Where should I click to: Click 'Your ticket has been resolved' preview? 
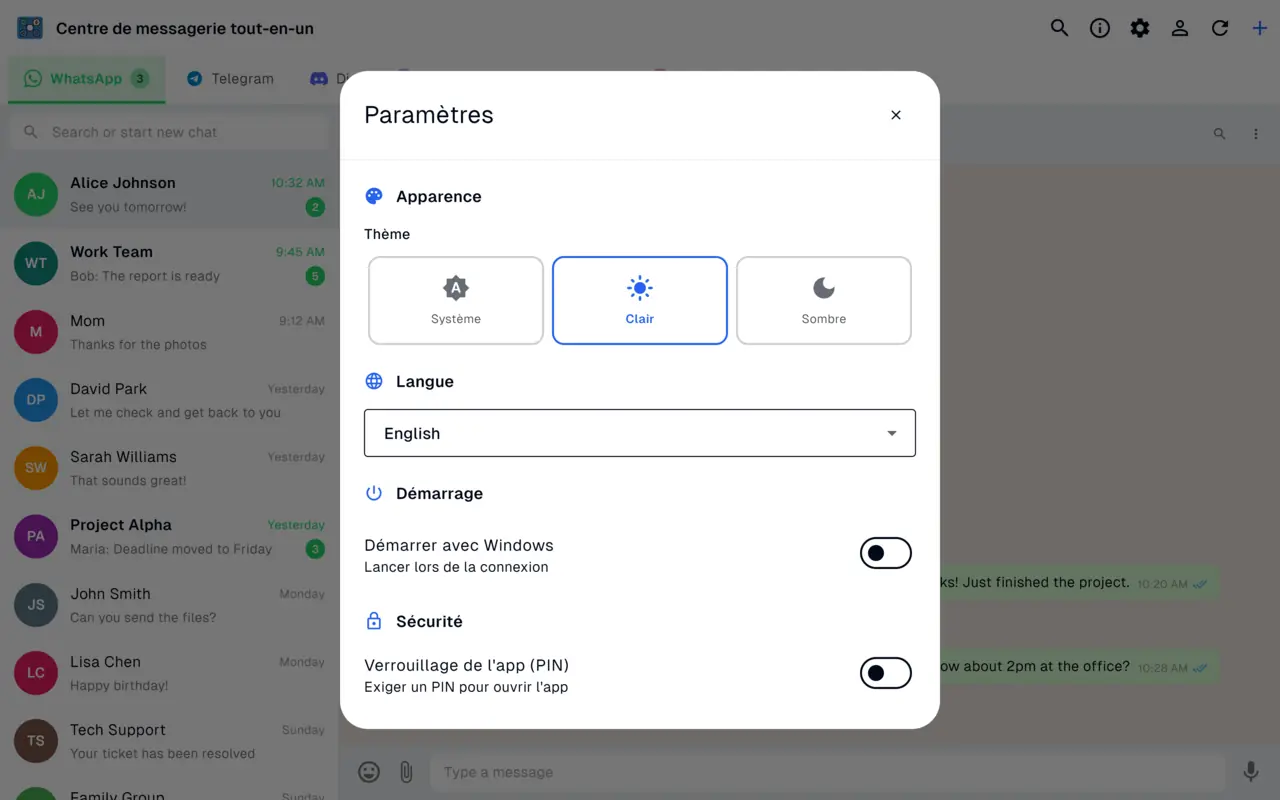point(162,754)
